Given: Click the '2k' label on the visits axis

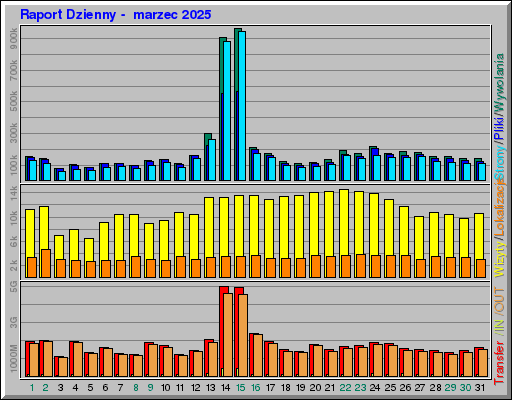Looking at the screenshot, I should pos(14,266).
